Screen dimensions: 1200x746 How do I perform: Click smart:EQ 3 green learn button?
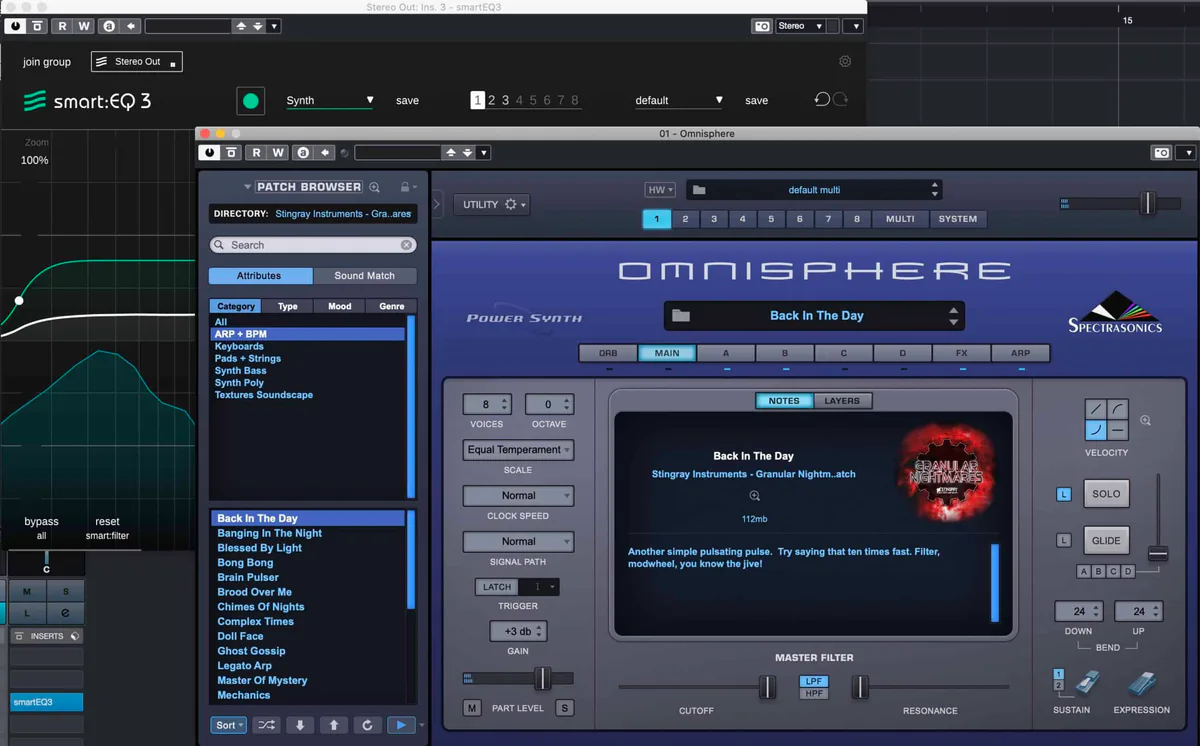click(x=250, y=101)
